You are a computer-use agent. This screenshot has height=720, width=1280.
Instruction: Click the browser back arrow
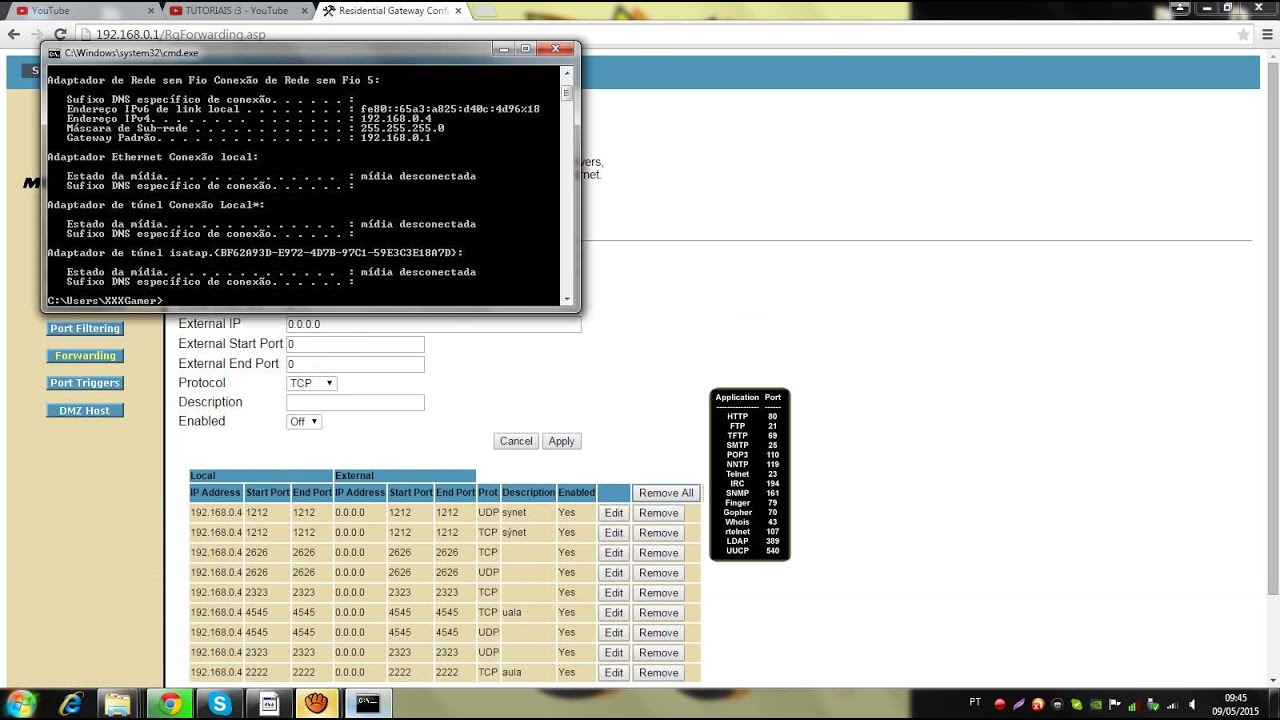[13, 34]
